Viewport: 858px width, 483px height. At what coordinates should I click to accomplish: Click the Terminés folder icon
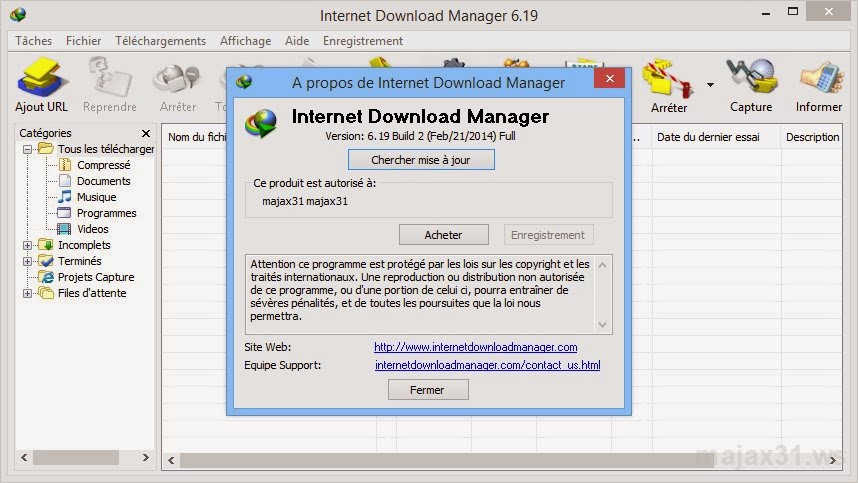point(46,261)
